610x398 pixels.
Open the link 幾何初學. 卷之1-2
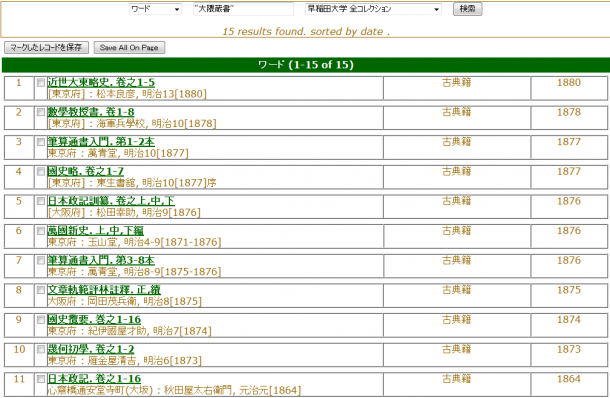pos(91,349)
